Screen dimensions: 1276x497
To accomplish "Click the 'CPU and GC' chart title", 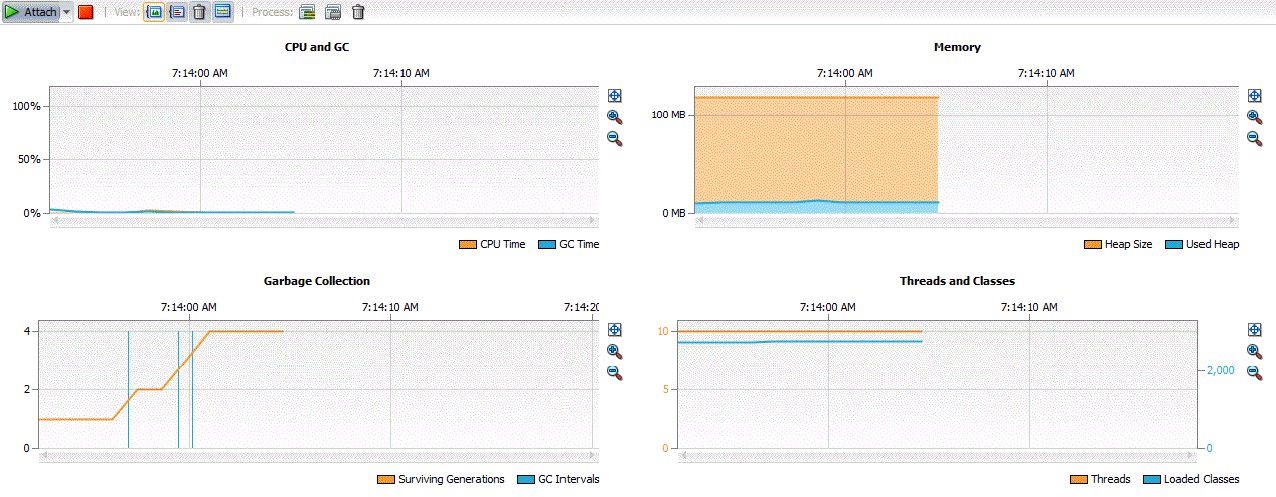I will pyautogui.click(x=317, y=47).
